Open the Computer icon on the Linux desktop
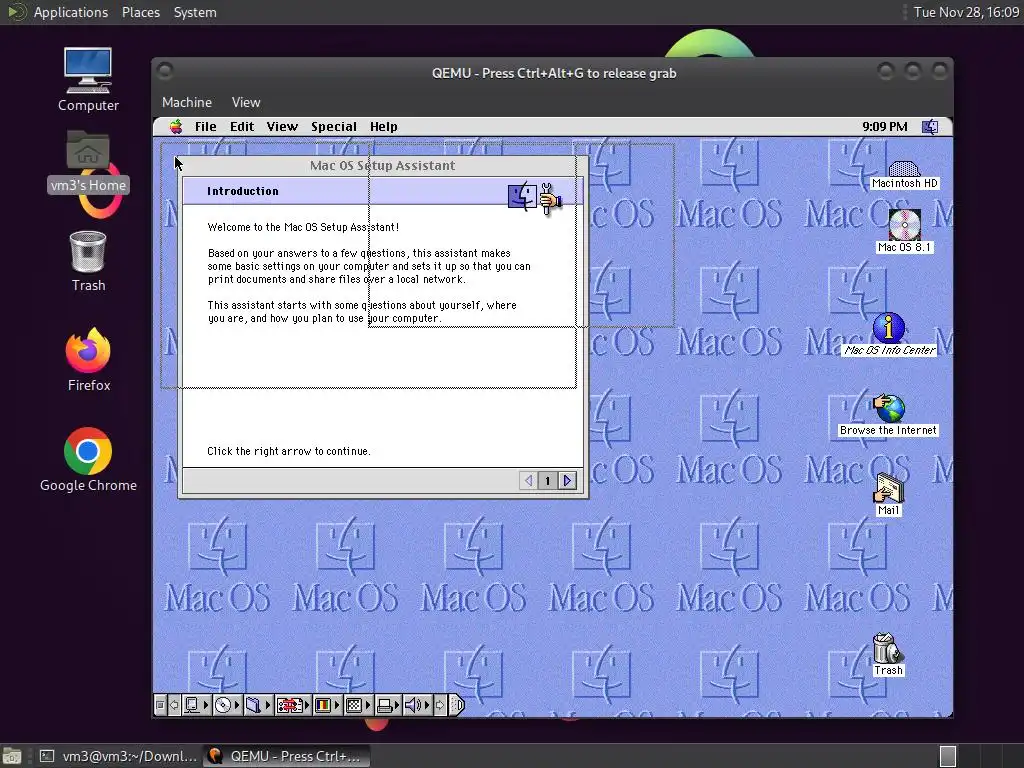The height and width of the screenshot is (768, 1024). 88,79
